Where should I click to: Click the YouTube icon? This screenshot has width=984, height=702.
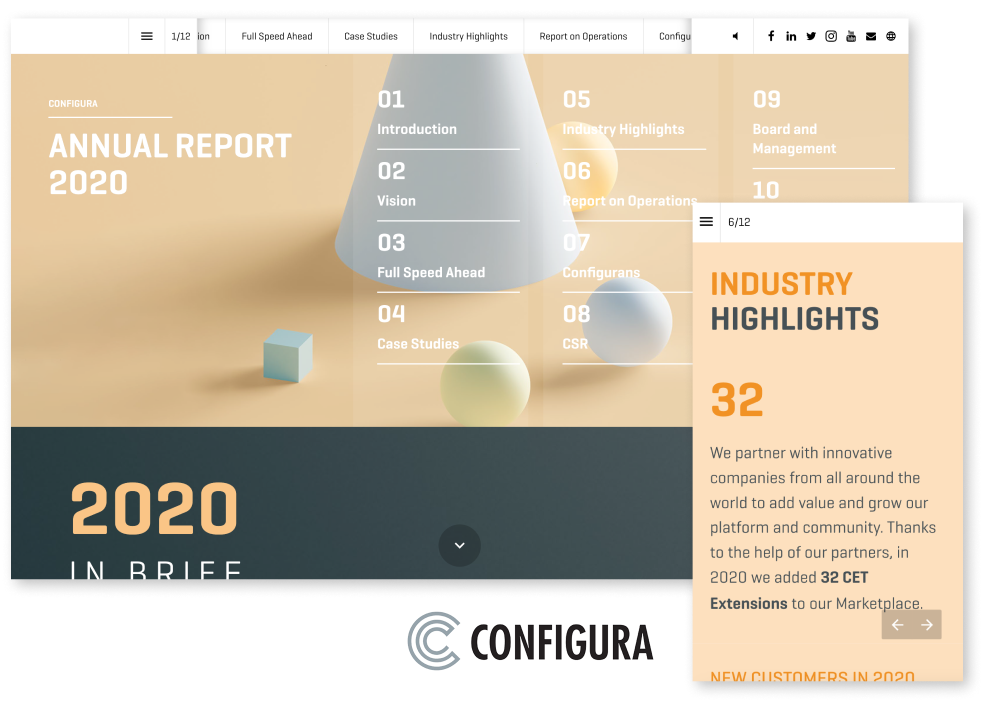(x=851, y=36)
